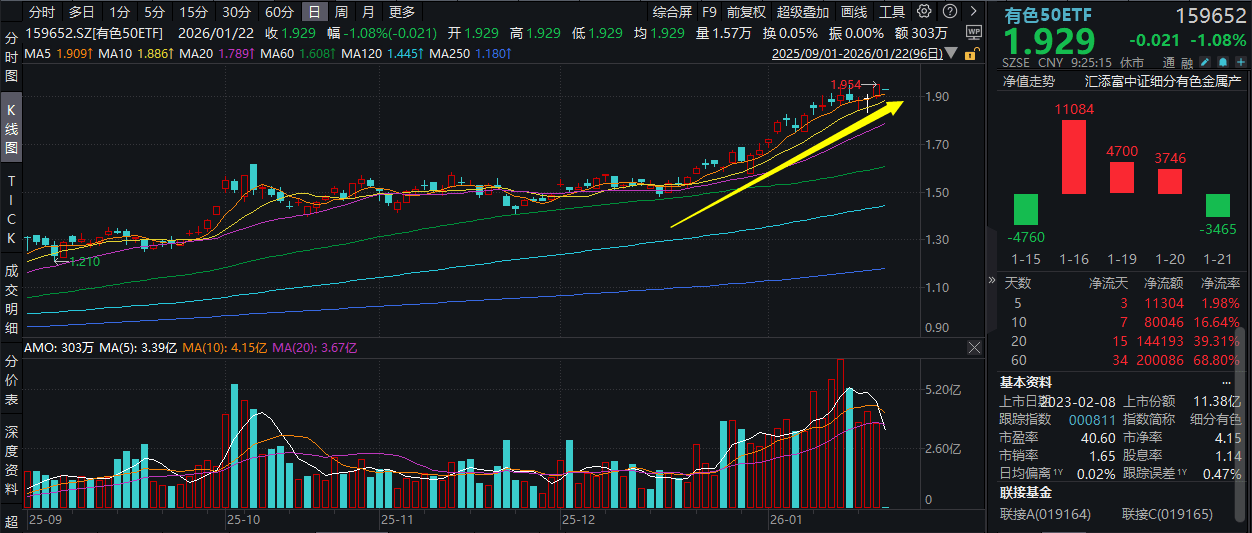Click the pencil edit icon beside 融
Screen dimensions: 1252x533
tap(1212, 61)
